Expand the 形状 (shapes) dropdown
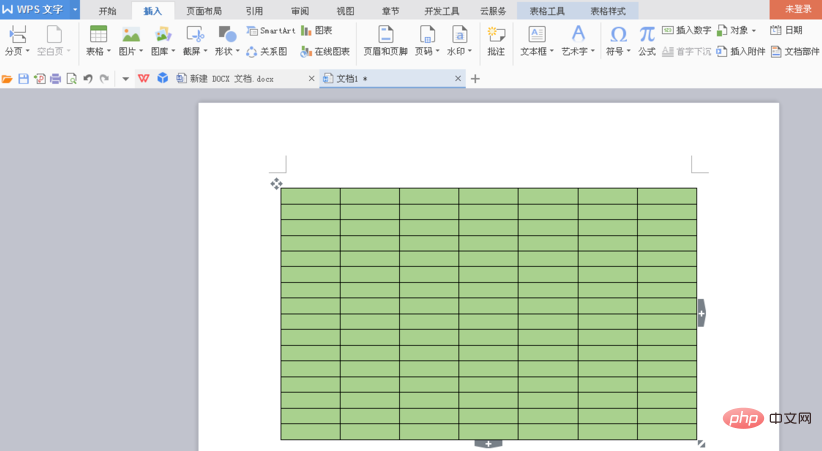Image resolution: width=822 pixels, height=451 pixels. pyautogui.click(x=228, y=51)
